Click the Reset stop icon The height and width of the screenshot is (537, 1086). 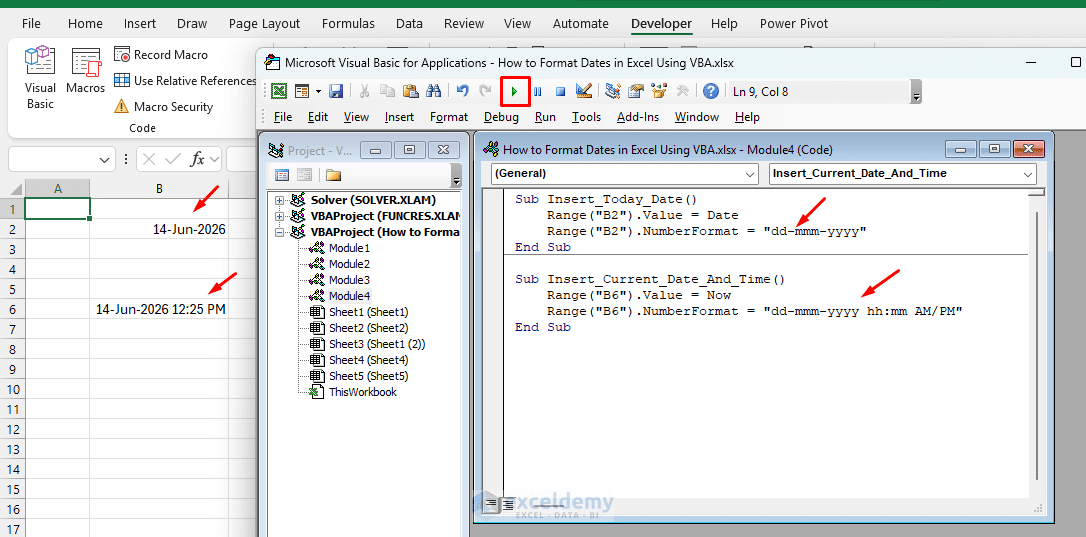coord(561,91)
